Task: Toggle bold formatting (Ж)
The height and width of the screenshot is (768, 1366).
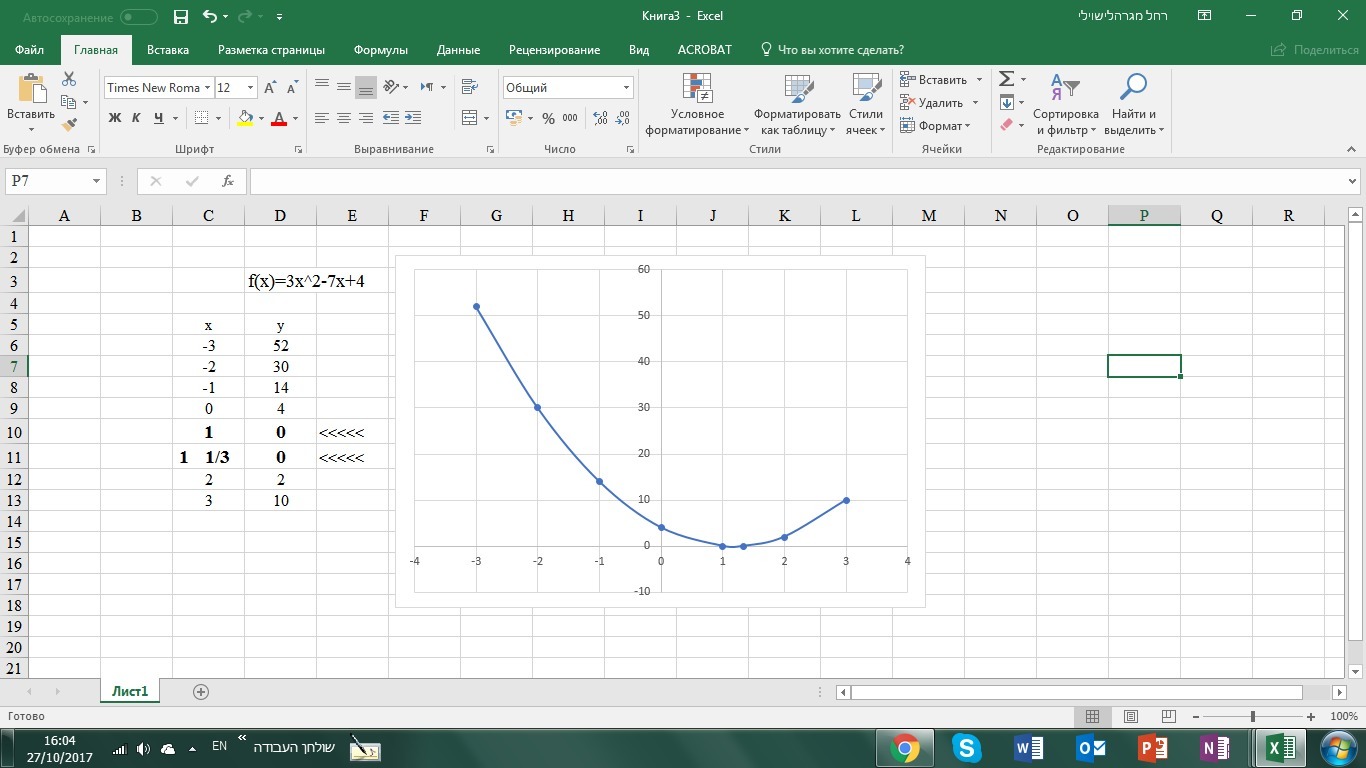Action: [114, 118]
